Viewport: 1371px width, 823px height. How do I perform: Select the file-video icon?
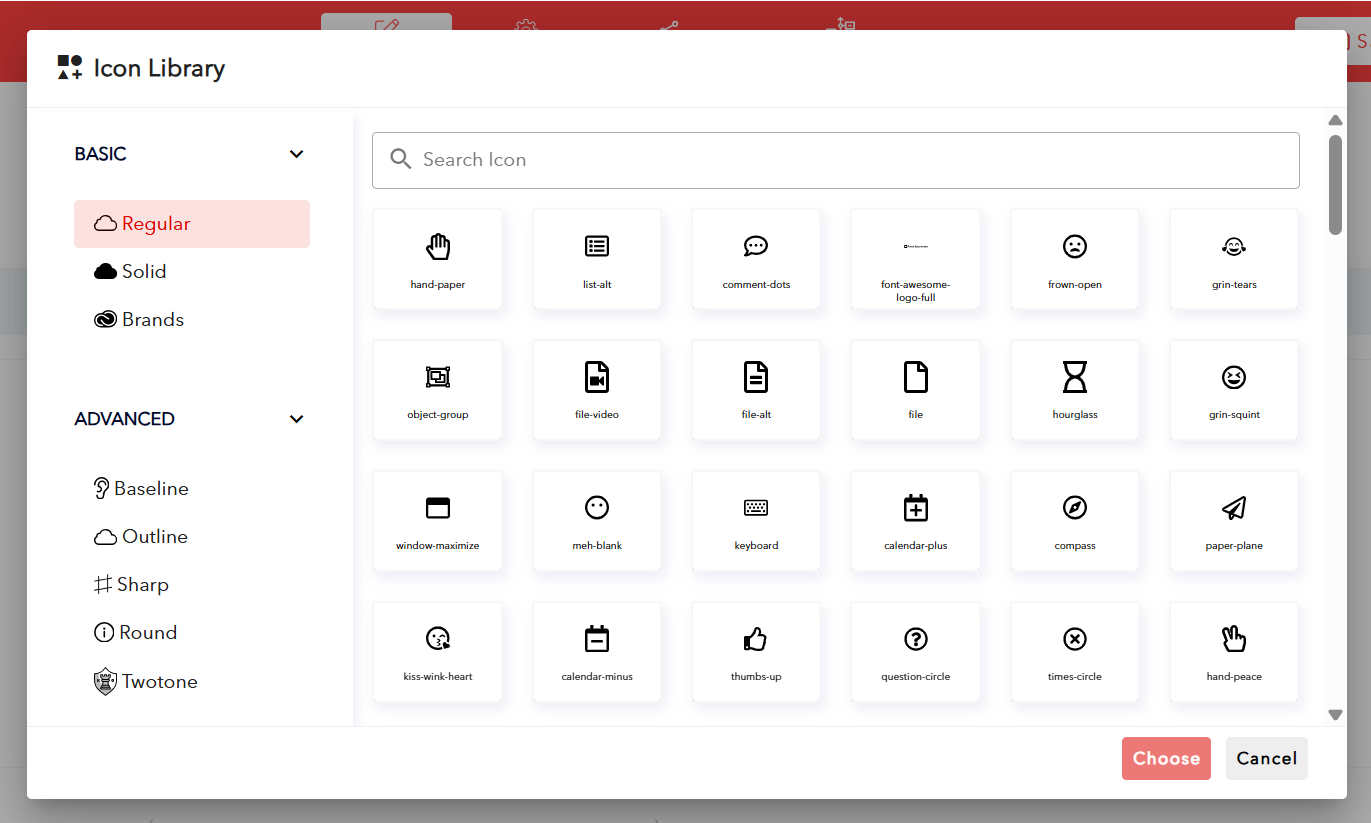[x=597, y=388]
